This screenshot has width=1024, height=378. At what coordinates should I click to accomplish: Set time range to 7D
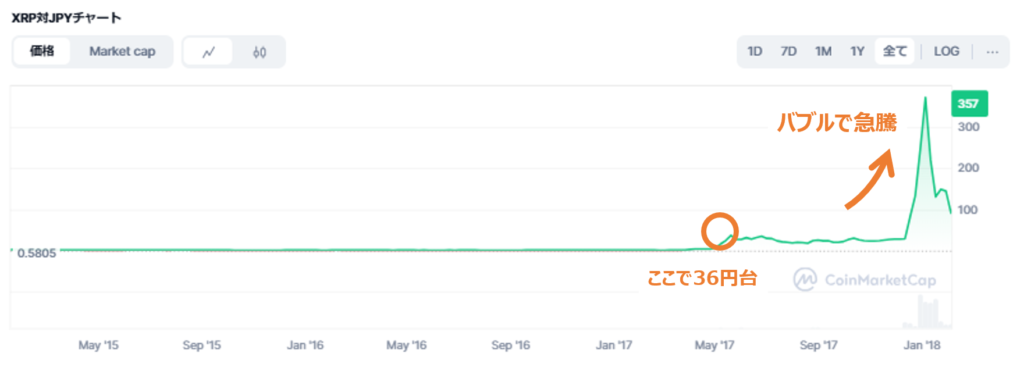point(789,52)
